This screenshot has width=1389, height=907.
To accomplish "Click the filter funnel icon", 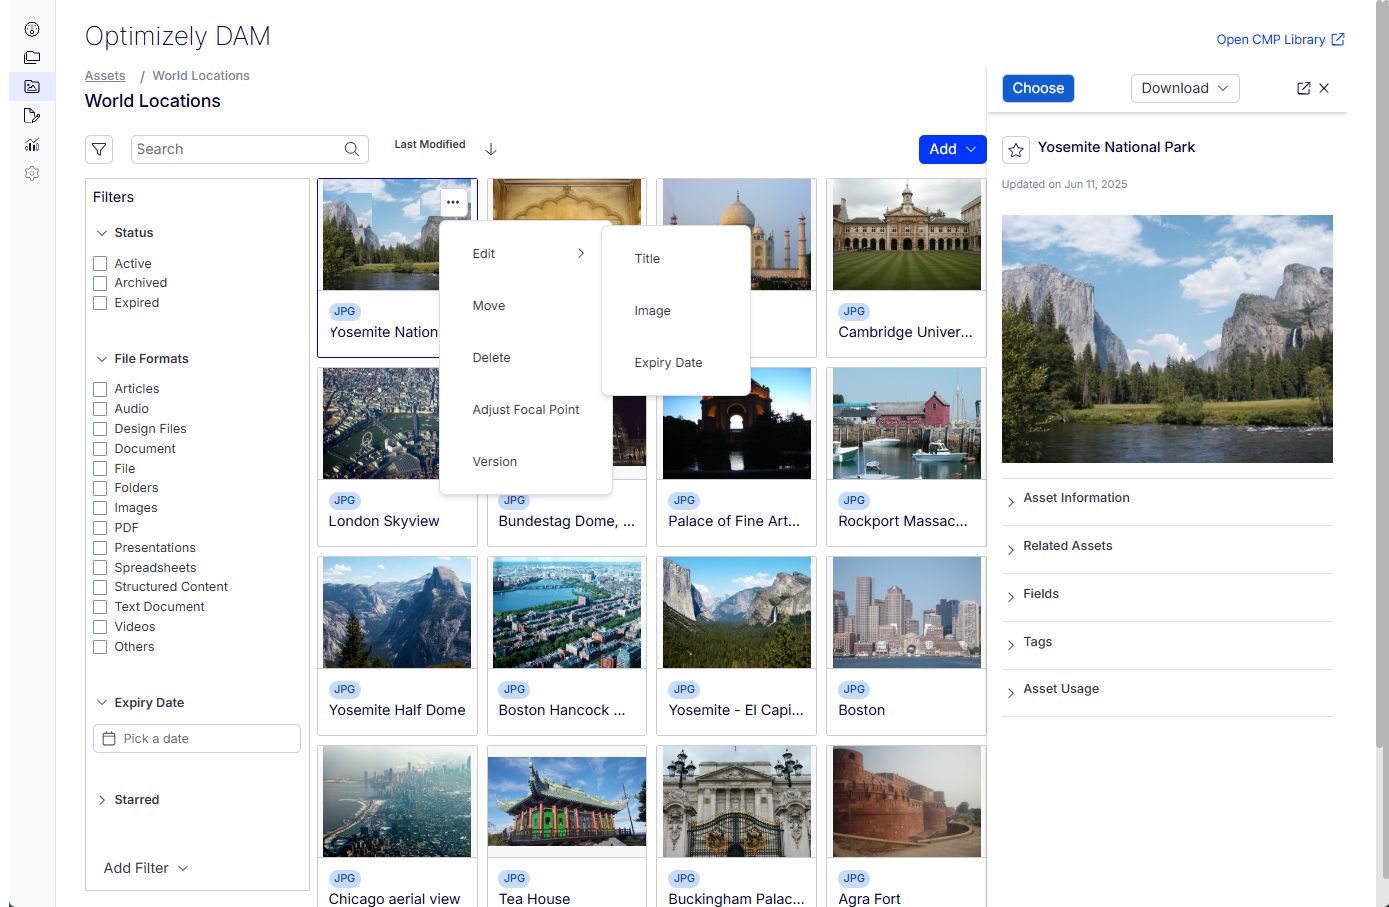I will (99, 150).
